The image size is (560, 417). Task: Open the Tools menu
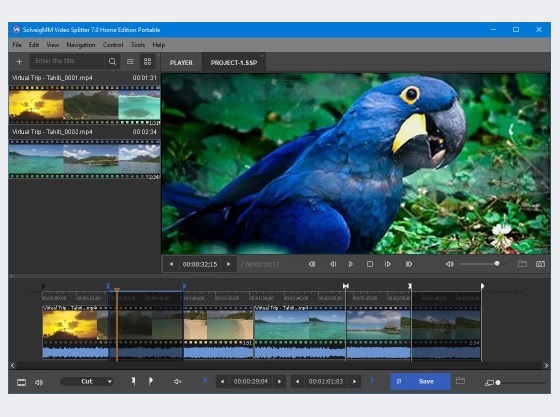[138, 45]
